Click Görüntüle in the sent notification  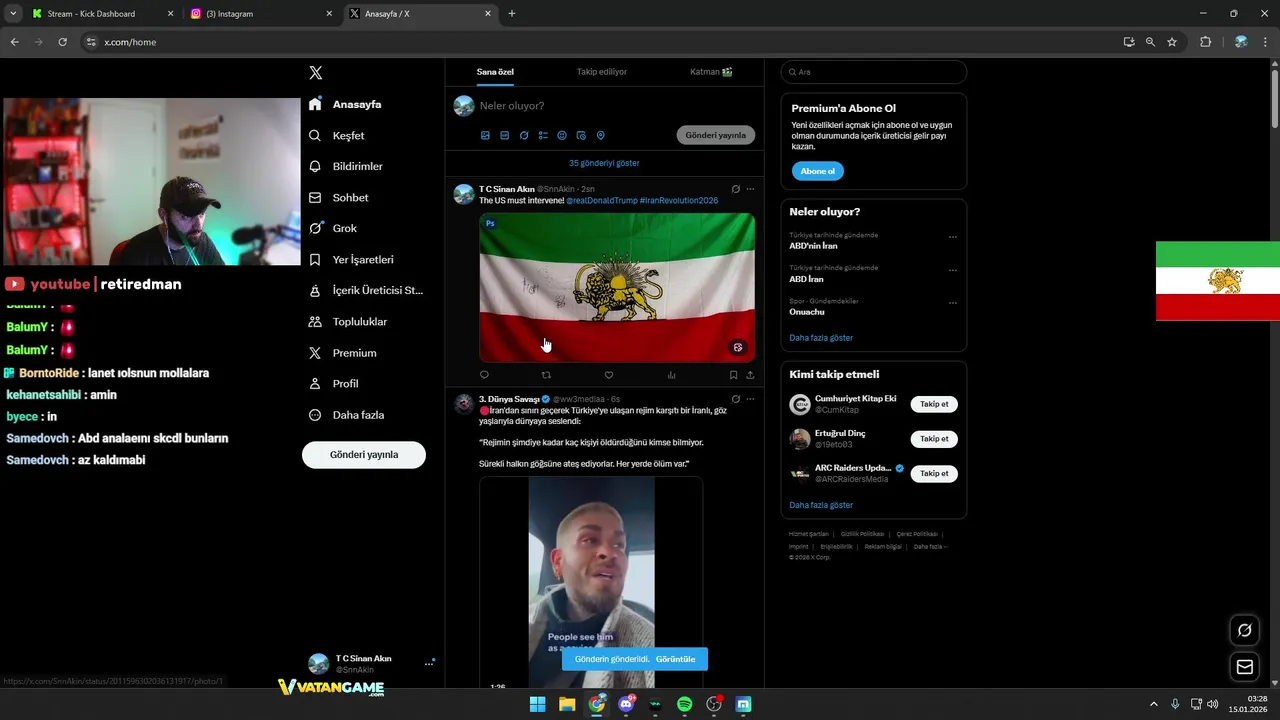(676, 659)
